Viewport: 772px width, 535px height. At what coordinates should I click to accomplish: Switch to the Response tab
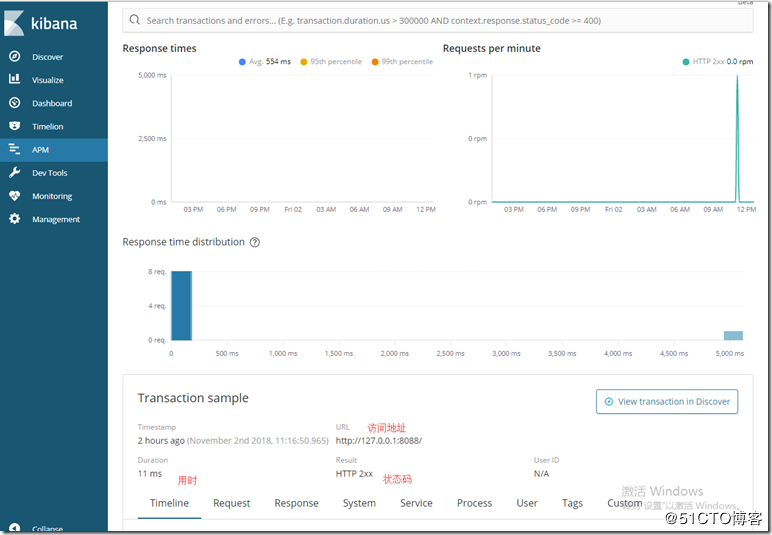pos(296,503)
